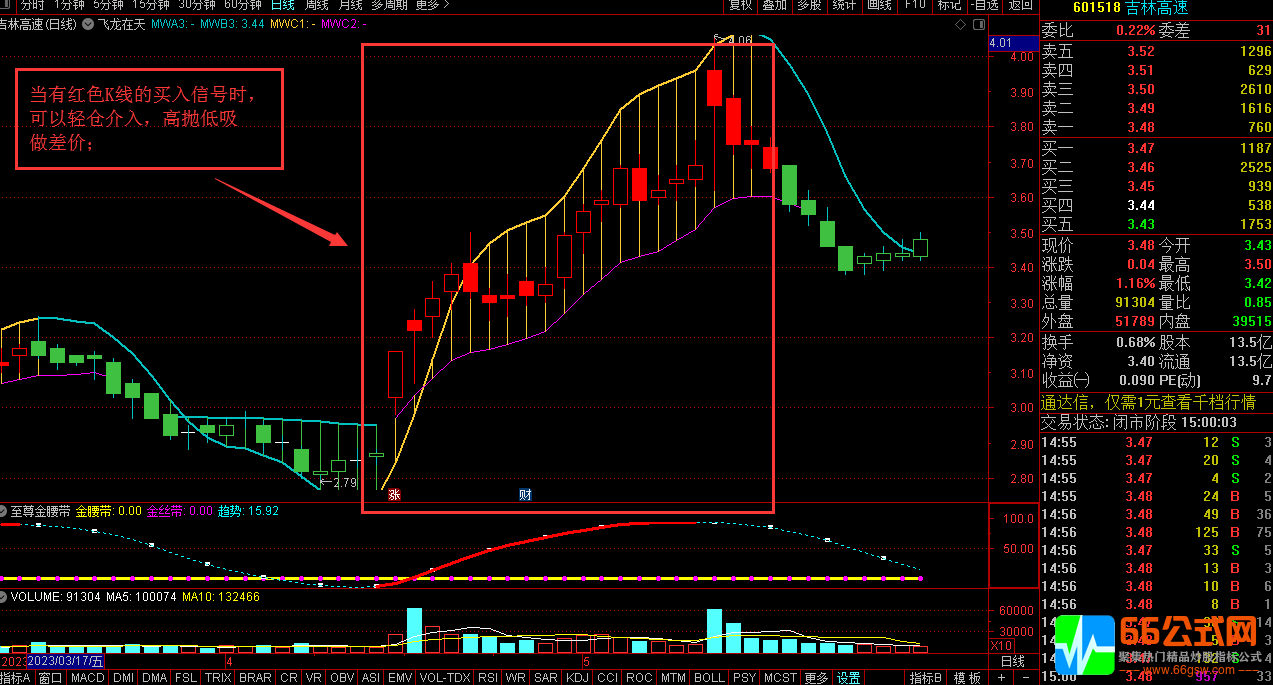Select the VOL-TDX indicator tab
Viewport: 1273px width, 685px height.
444,677
